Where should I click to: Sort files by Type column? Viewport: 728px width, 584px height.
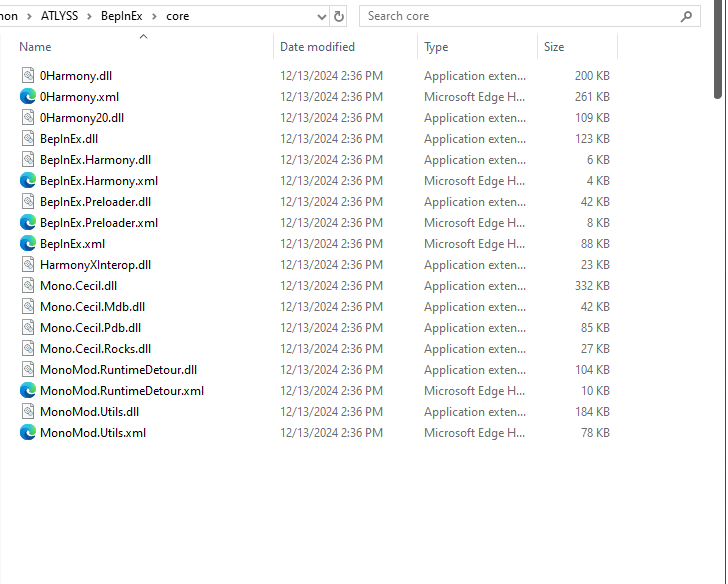(436, 47)
